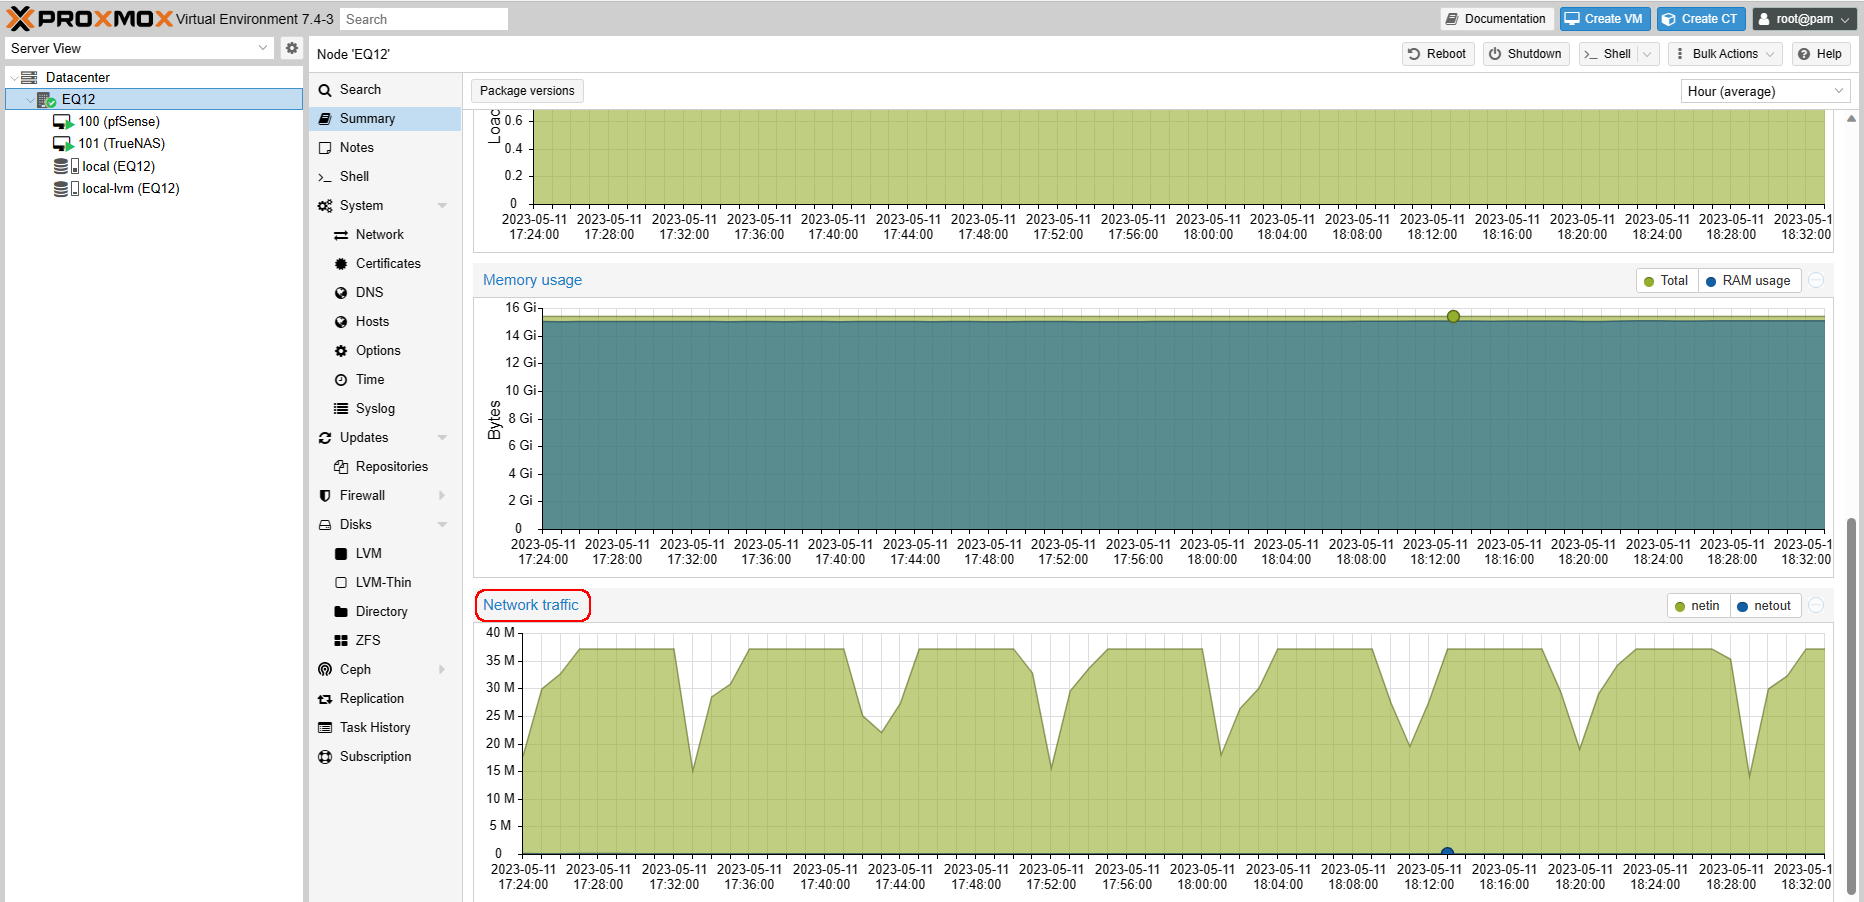This screenshot has width=1864, height=902.
Task: Click the Disks drive icon
Action: coord(325,525)
